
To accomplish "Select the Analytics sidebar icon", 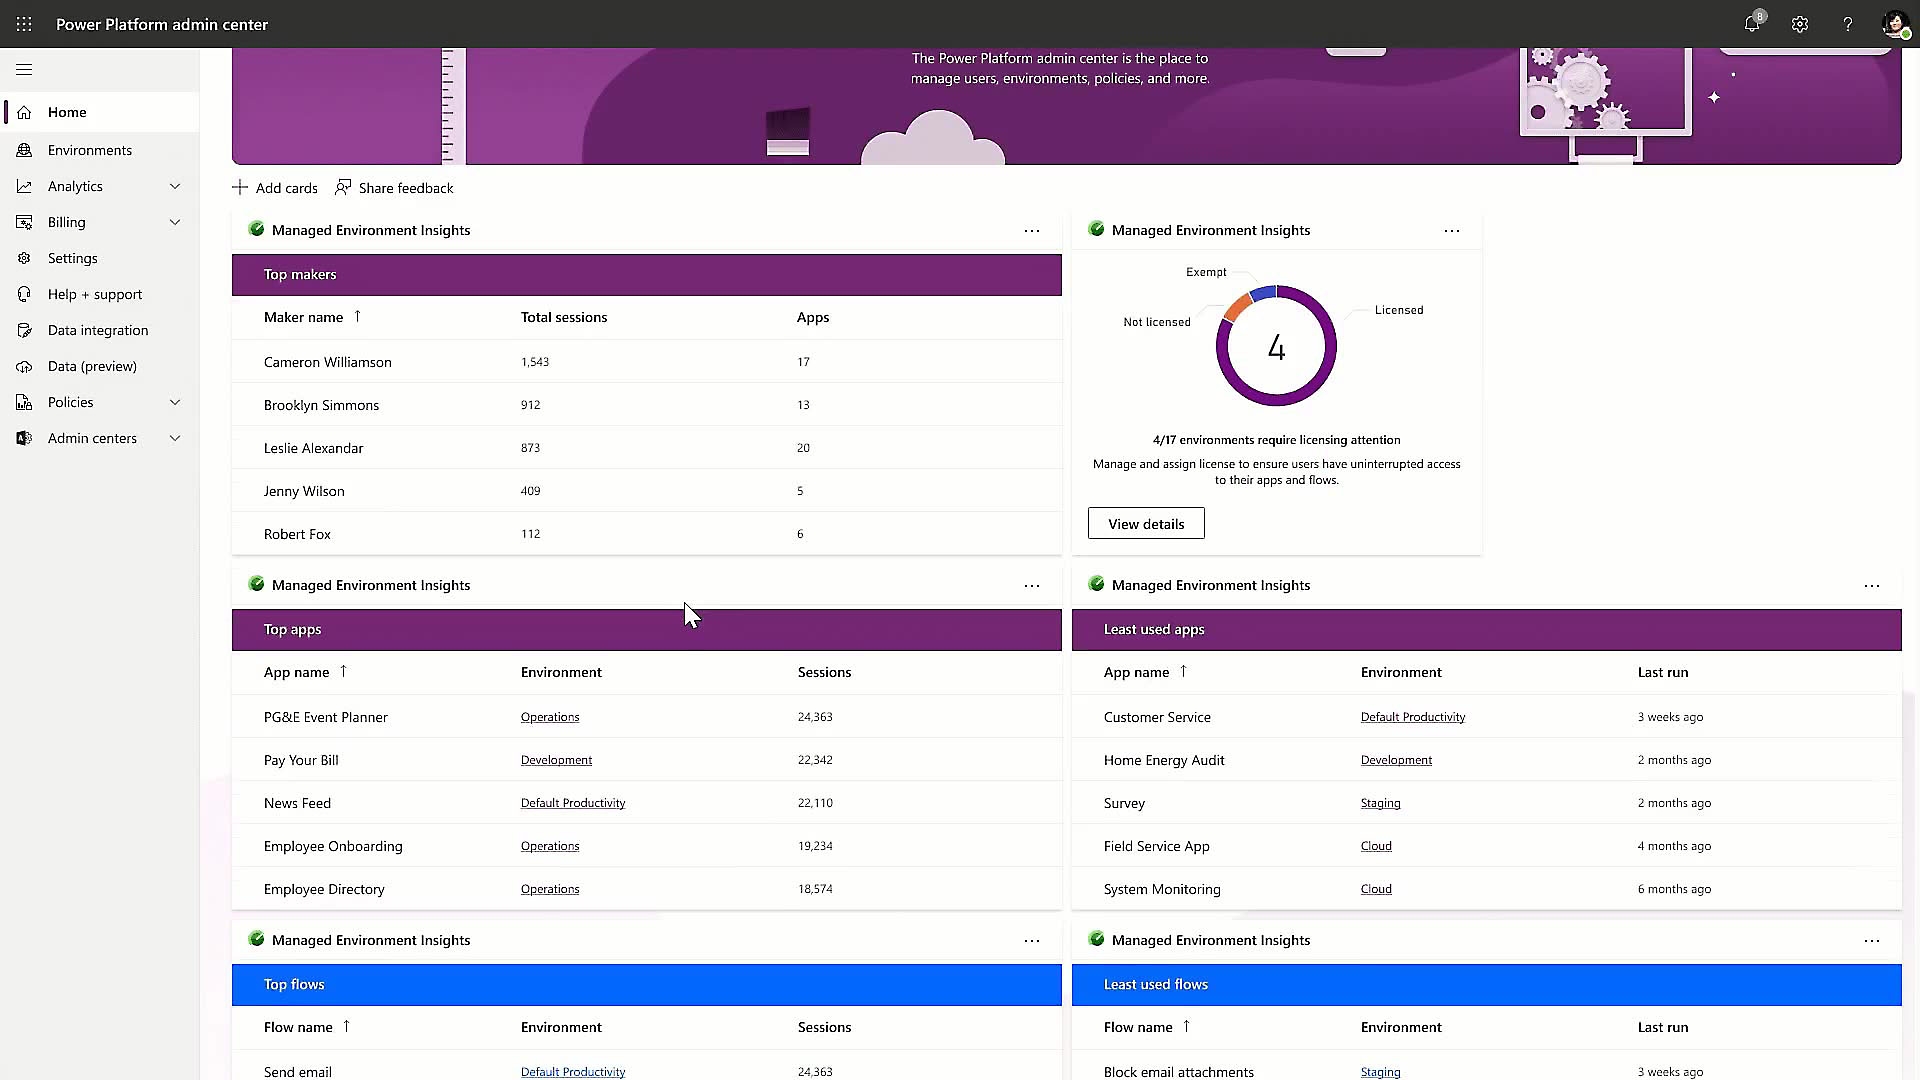I will [x=24, y=186].
